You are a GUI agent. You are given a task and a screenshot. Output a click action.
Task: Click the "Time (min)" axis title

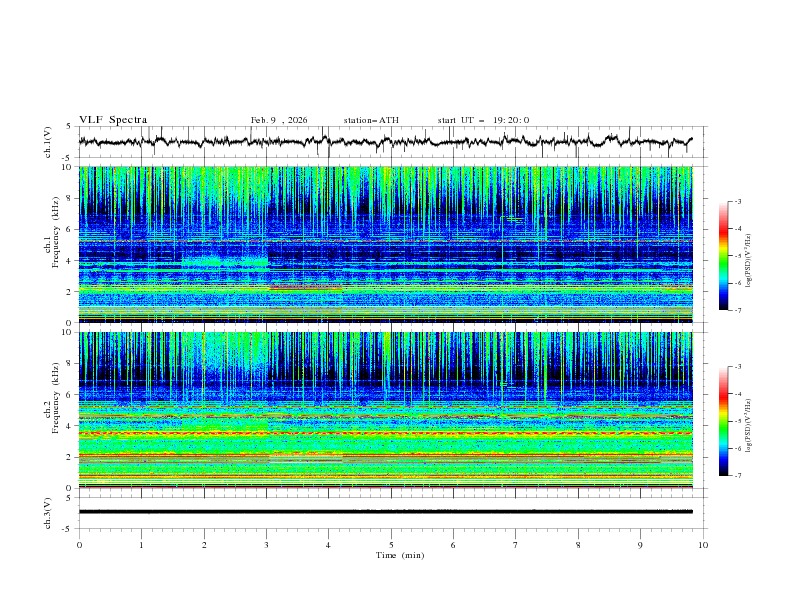[x=400, y=555]
